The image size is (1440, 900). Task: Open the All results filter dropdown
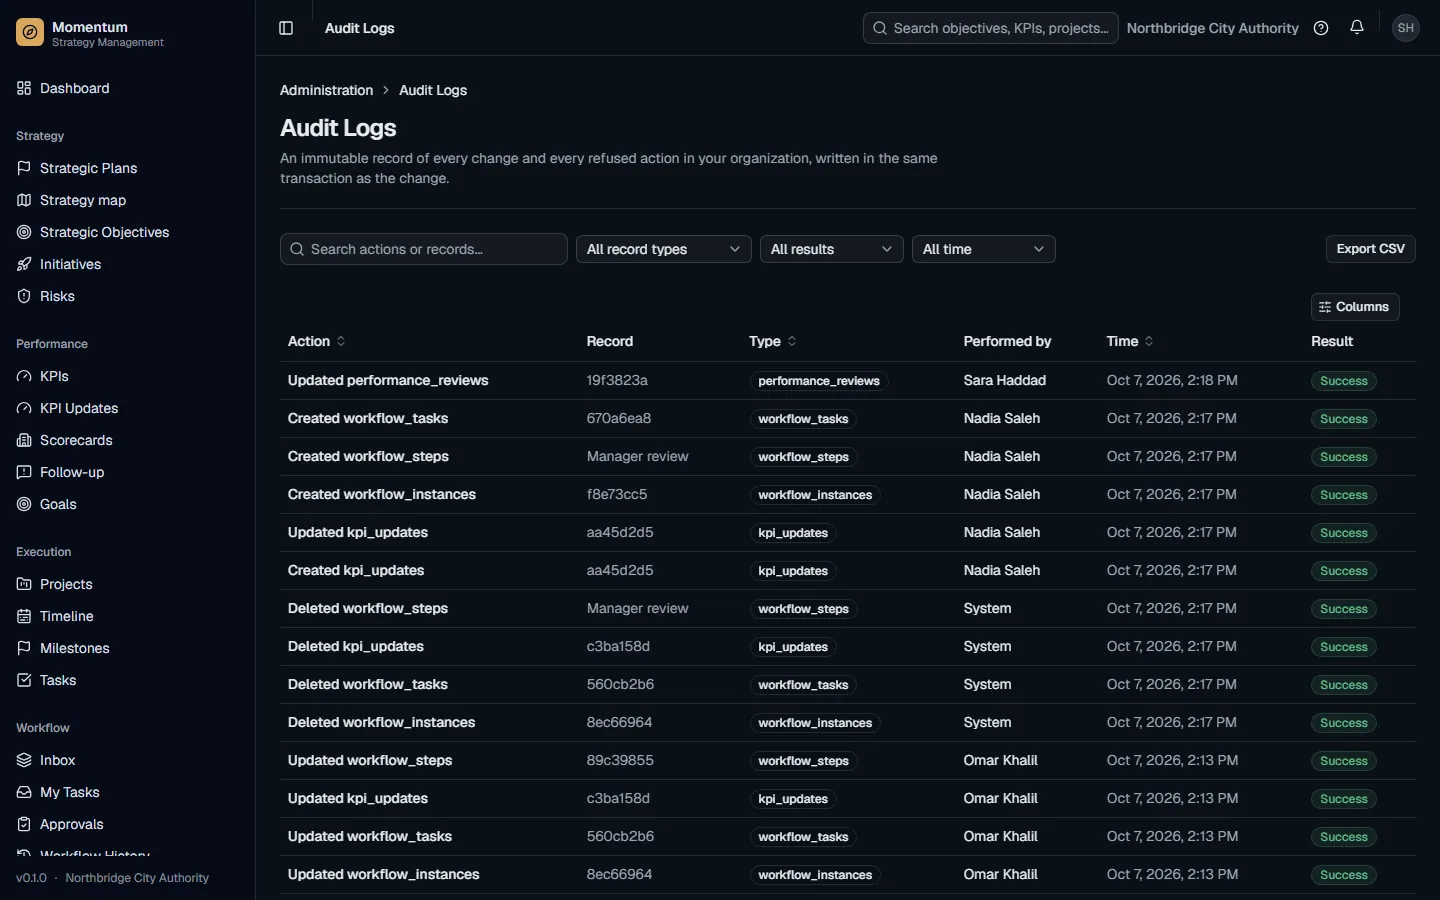click(x=832, y=249)
